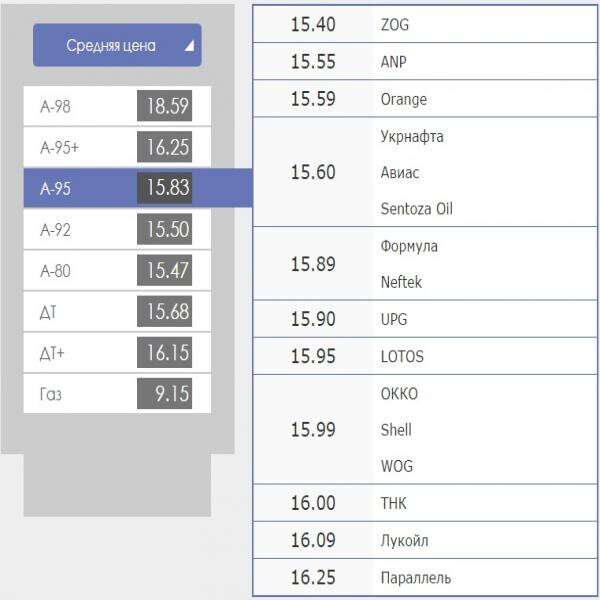Select the ДТ+ premium diesel row
The image size is (600, 600).
point(117,352)
